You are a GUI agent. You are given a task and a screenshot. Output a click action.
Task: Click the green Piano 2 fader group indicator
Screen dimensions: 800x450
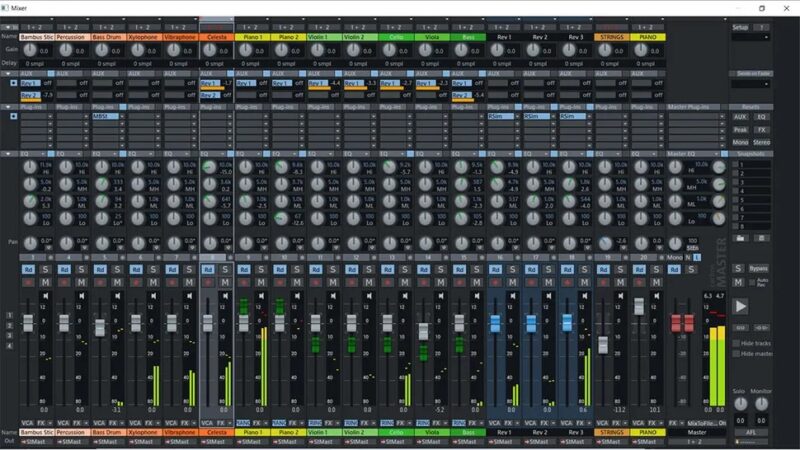pos(280,306)
